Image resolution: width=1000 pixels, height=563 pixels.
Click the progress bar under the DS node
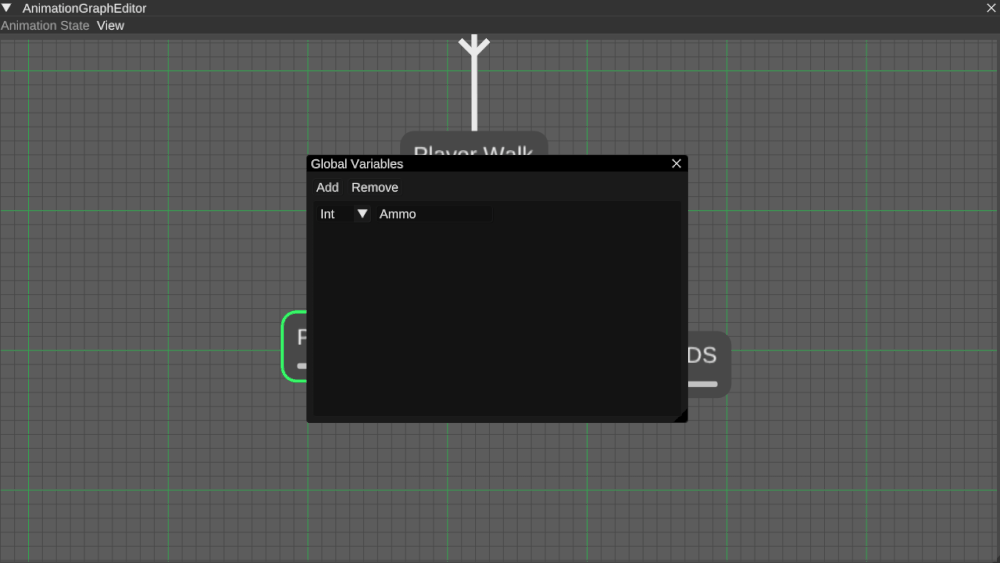pos(703,384)
